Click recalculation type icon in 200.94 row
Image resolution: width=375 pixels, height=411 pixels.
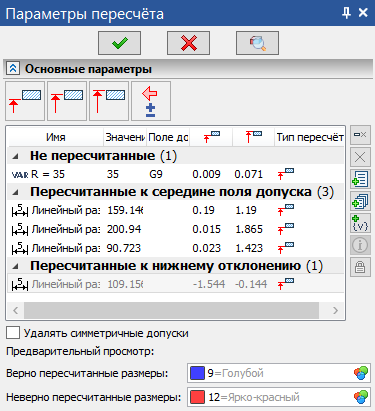(286, 229)
